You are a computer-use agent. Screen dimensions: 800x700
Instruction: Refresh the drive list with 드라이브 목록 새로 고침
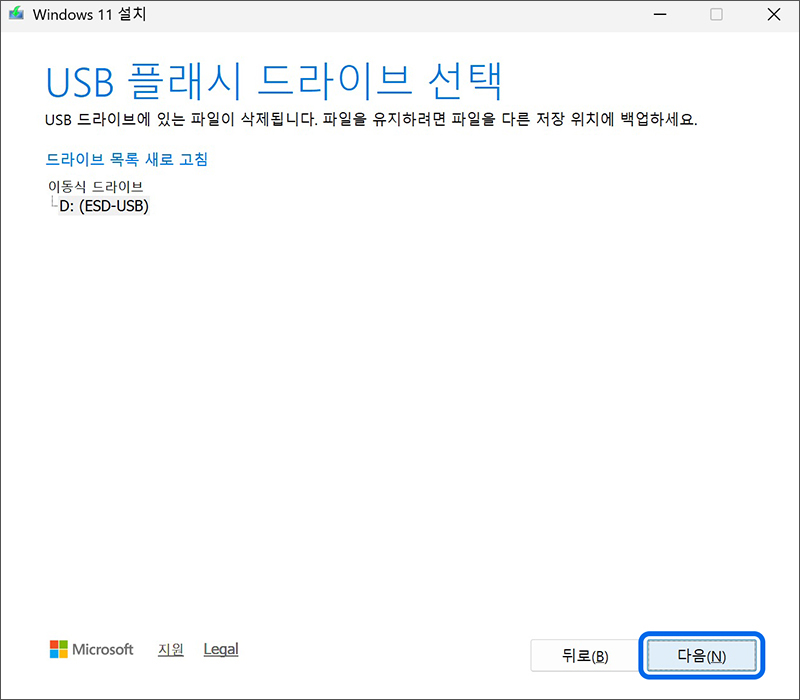(x=125, y=159)
